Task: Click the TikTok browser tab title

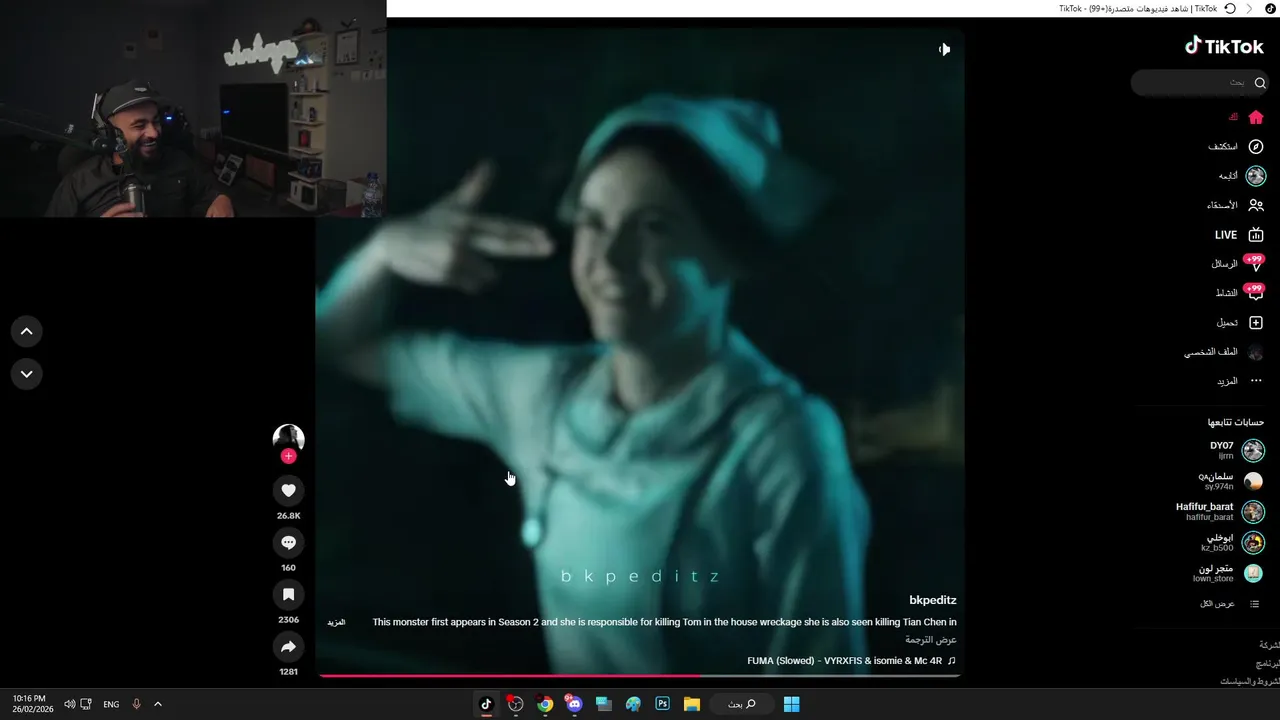Action: click(1138, 8)
